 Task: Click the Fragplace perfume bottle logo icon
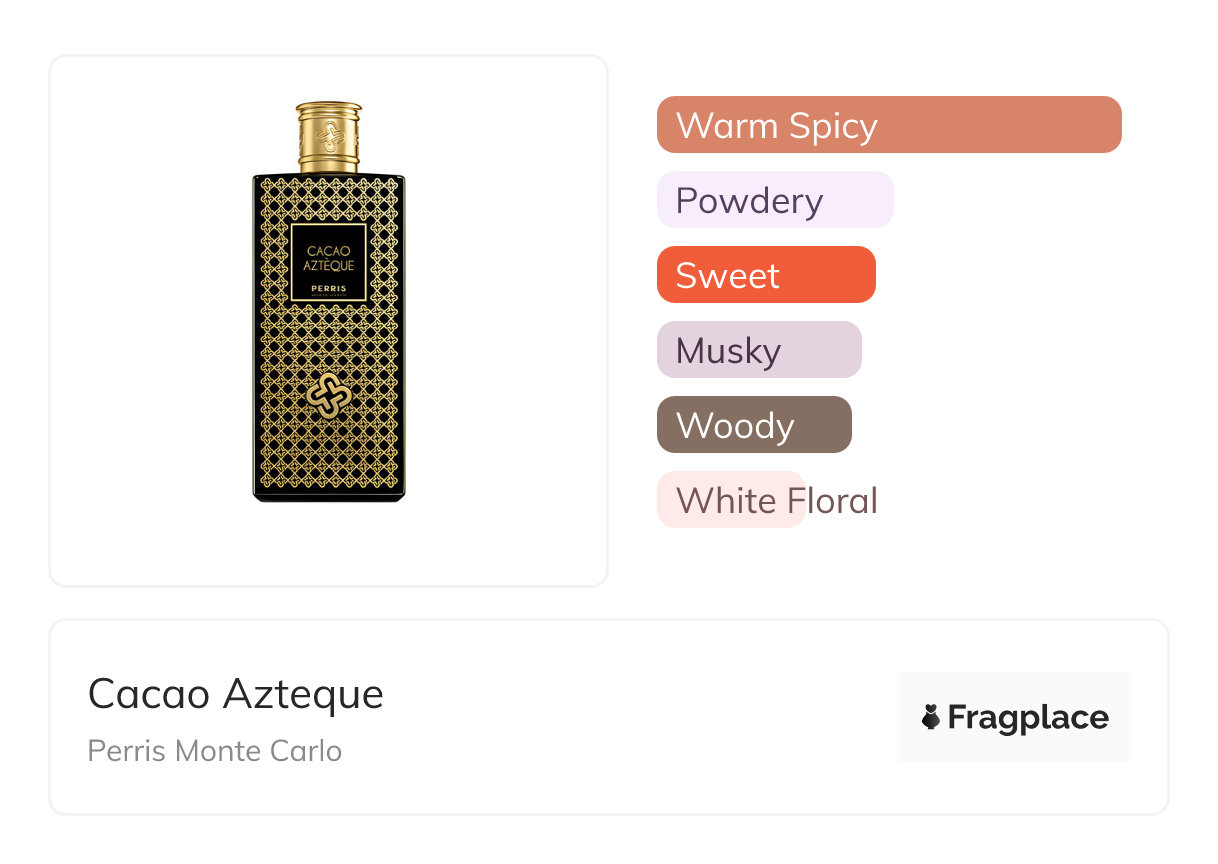[x=931, y=717]
